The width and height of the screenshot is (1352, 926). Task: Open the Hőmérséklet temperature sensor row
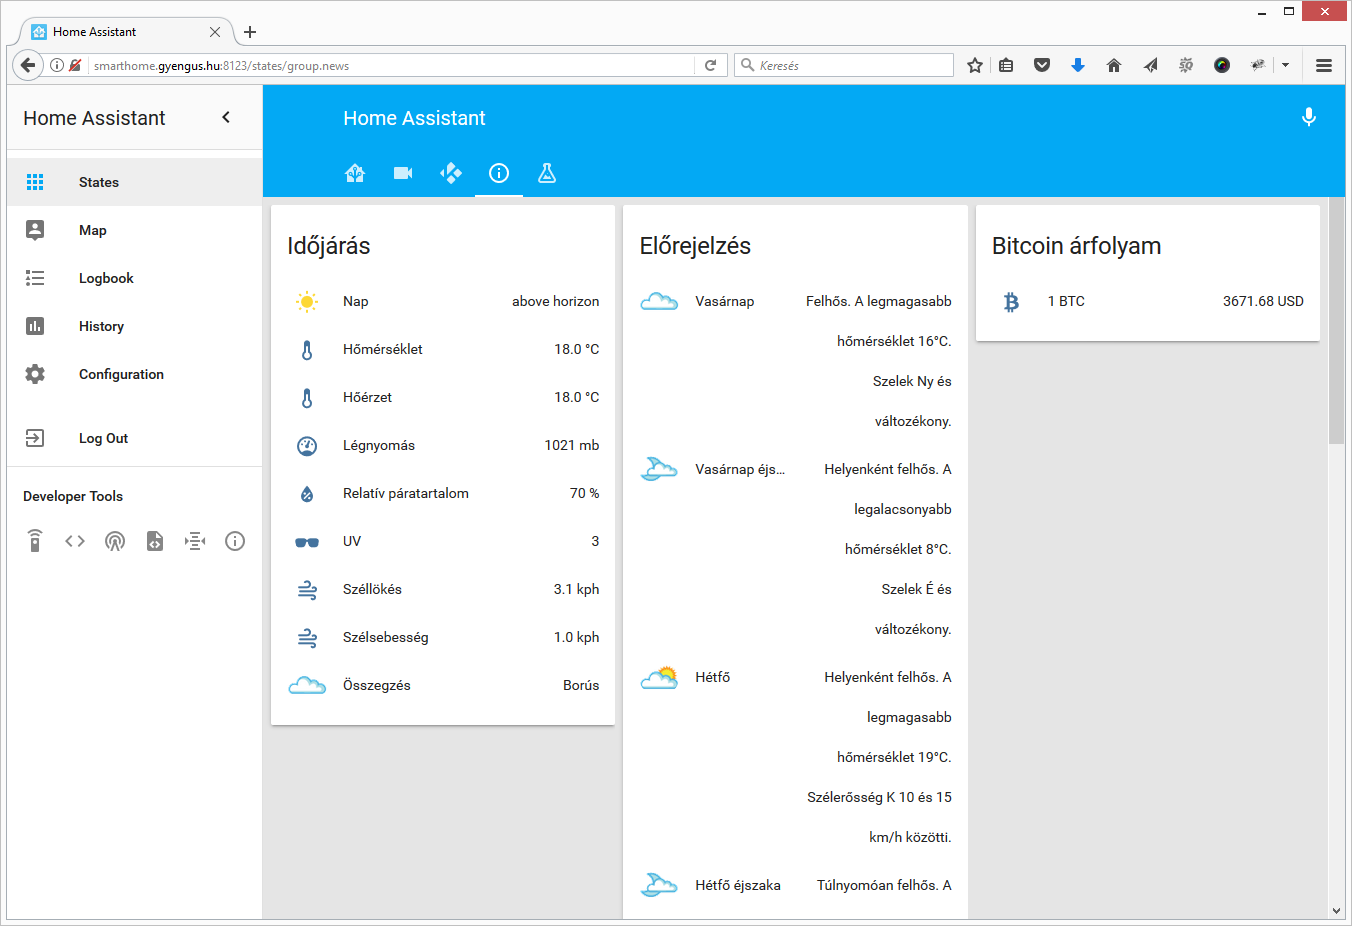pos(442,349)
